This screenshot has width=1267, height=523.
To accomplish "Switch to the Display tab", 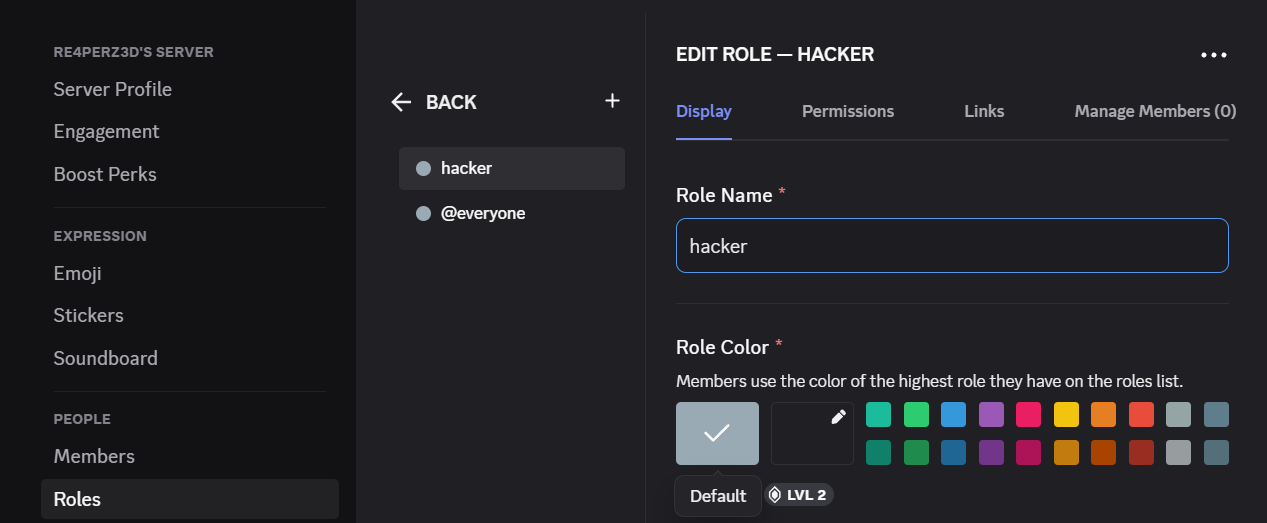I will click(704, 111).
